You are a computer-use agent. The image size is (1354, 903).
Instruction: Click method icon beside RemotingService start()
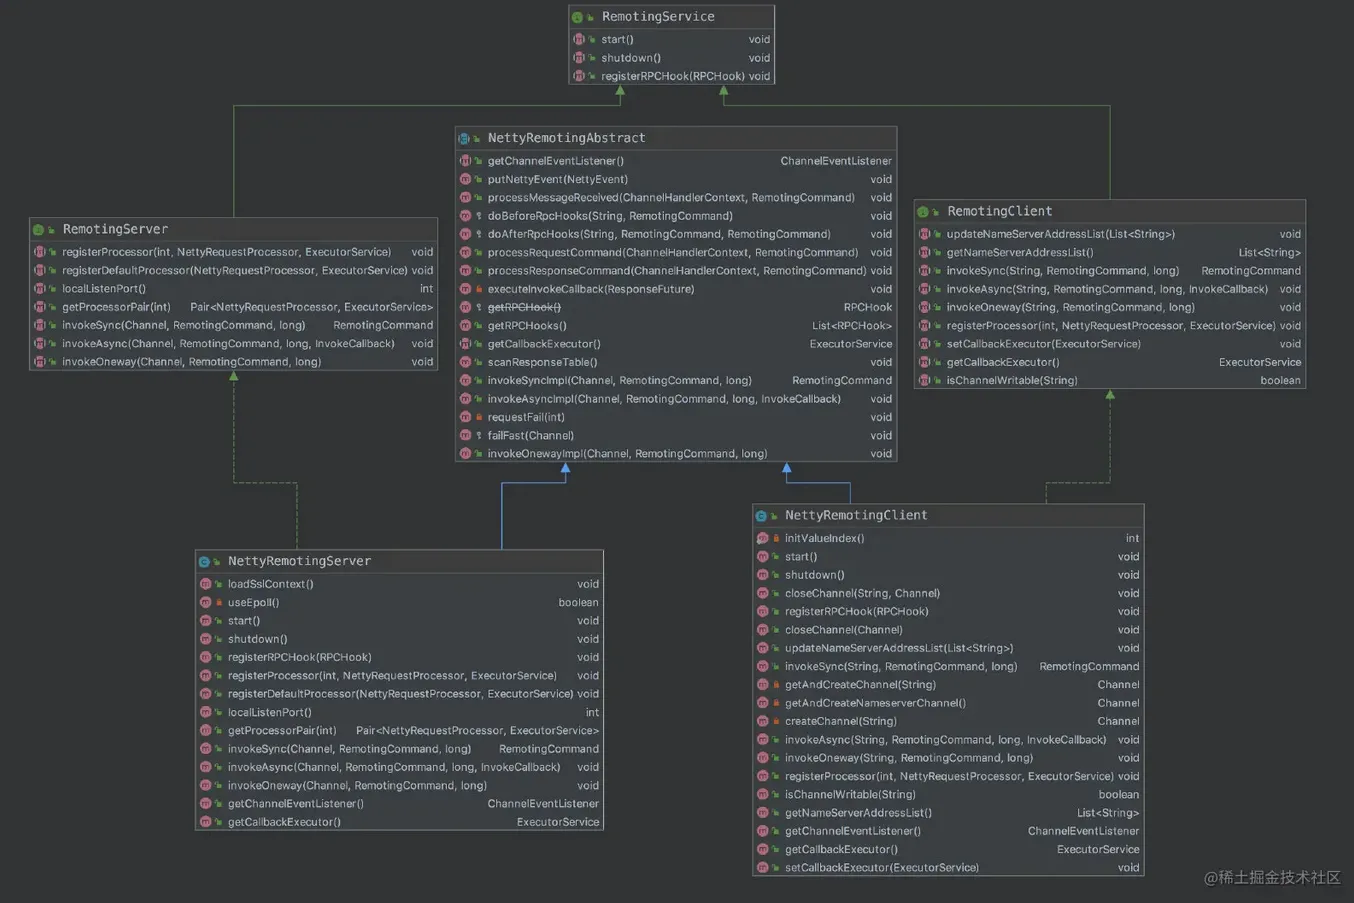[579, 40]
